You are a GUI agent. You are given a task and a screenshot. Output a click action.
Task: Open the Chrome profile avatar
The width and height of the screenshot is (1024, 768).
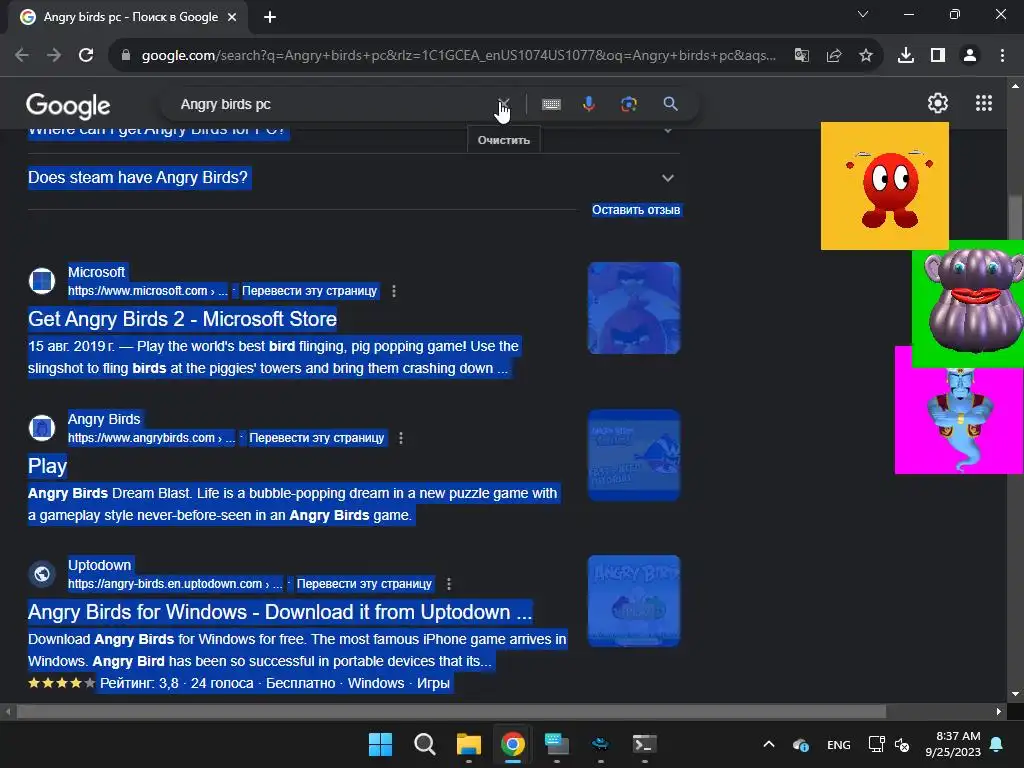point(970,56)
